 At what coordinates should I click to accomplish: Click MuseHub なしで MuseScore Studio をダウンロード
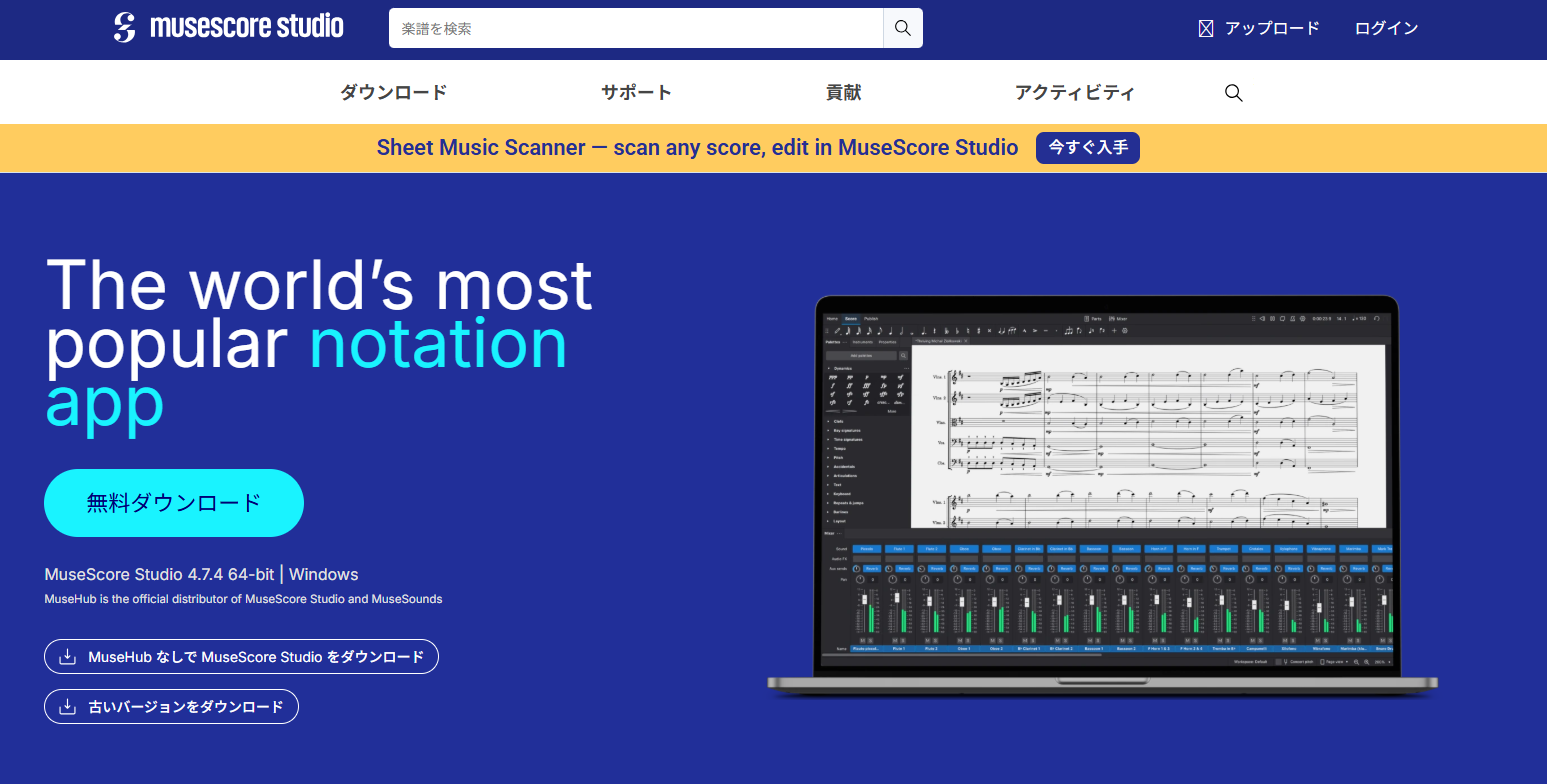point(242,657)
